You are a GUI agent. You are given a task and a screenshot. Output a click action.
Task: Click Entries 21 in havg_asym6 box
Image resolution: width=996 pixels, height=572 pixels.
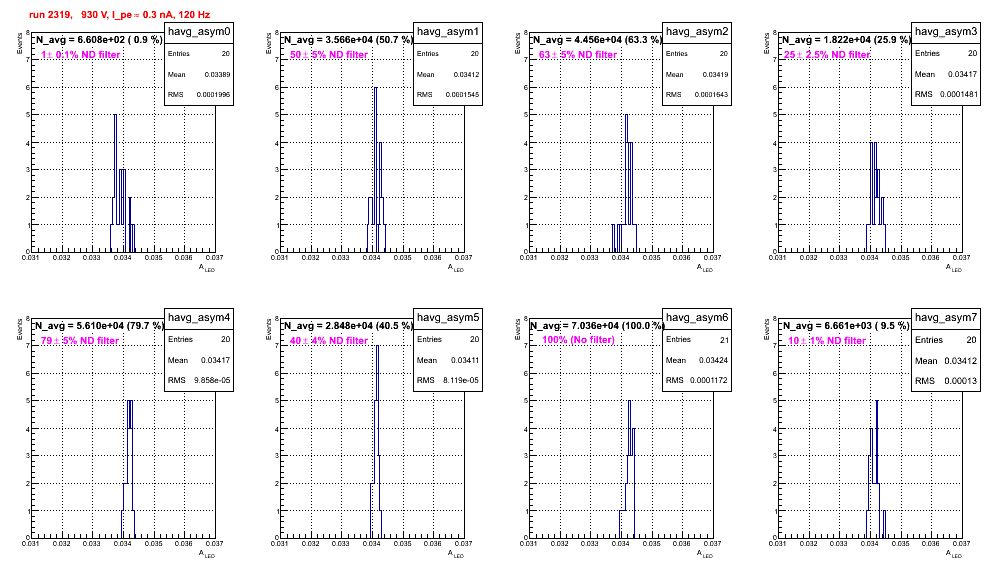click(697, 339)
